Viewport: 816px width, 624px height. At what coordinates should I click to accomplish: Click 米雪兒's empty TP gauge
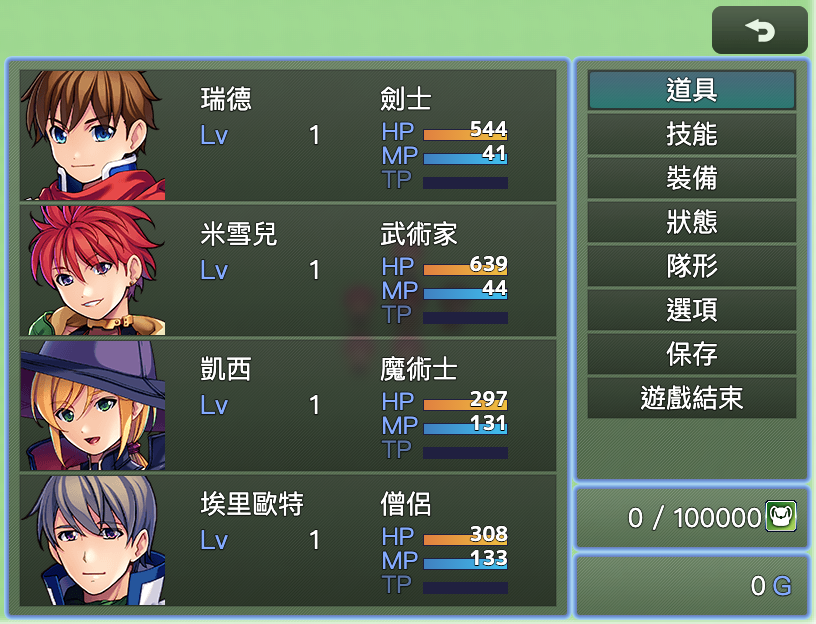pyautogui.click(x=465, y=318)
